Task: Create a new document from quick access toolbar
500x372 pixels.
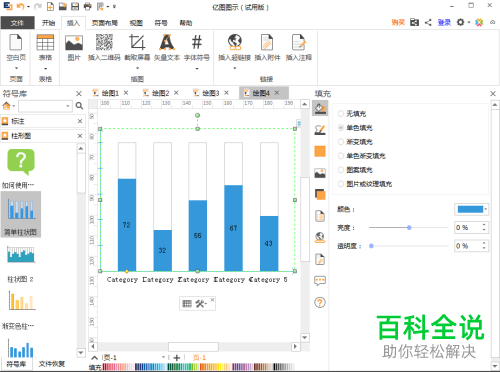Action: tap(50, 6)
